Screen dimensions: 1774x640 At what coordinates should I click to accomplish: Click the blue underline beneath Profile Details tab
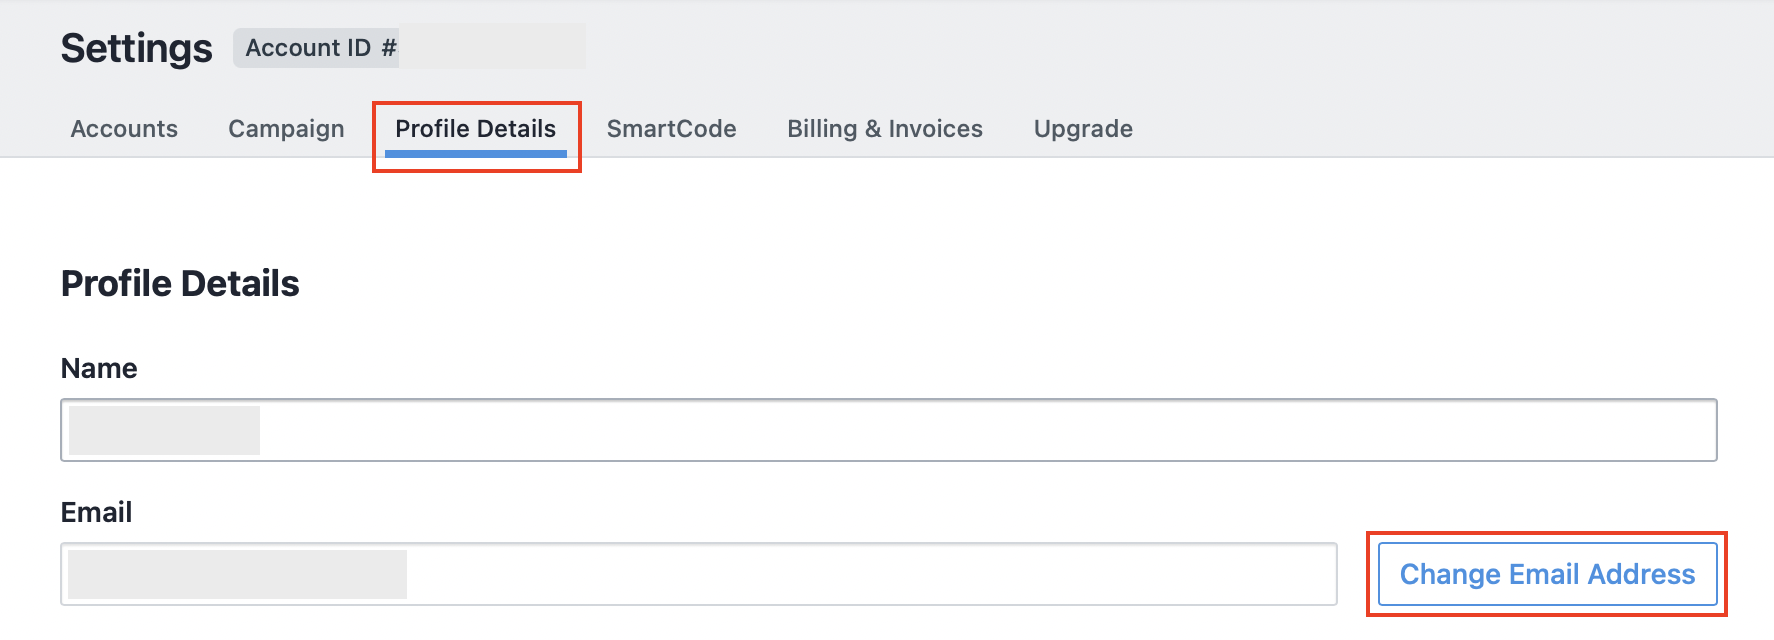(476, 154)
